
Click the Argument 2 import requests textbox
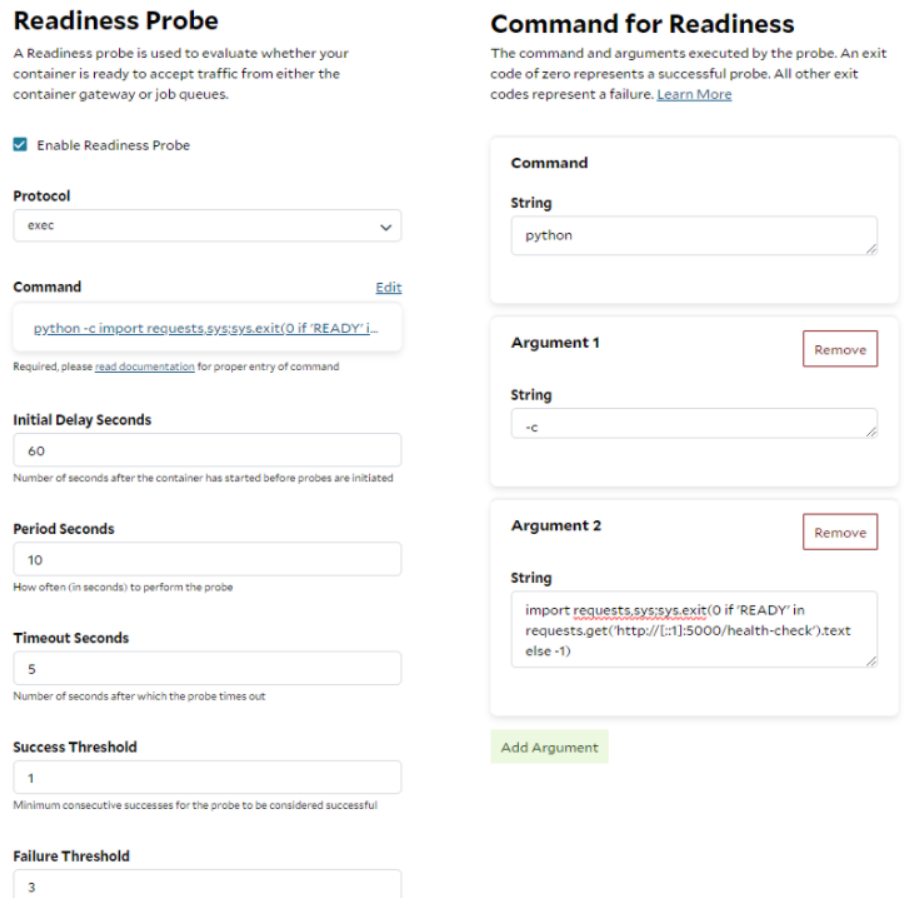(694, 630)
